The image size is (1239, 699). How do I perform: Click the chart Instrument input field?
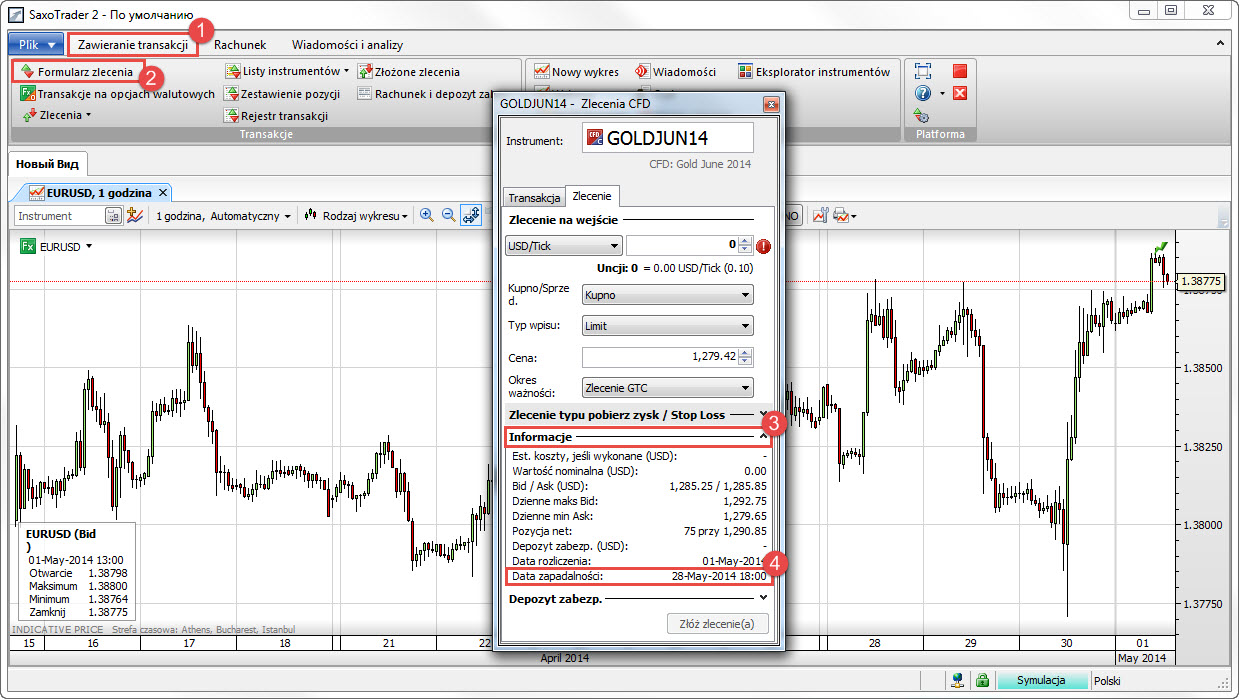click(60, 216)
